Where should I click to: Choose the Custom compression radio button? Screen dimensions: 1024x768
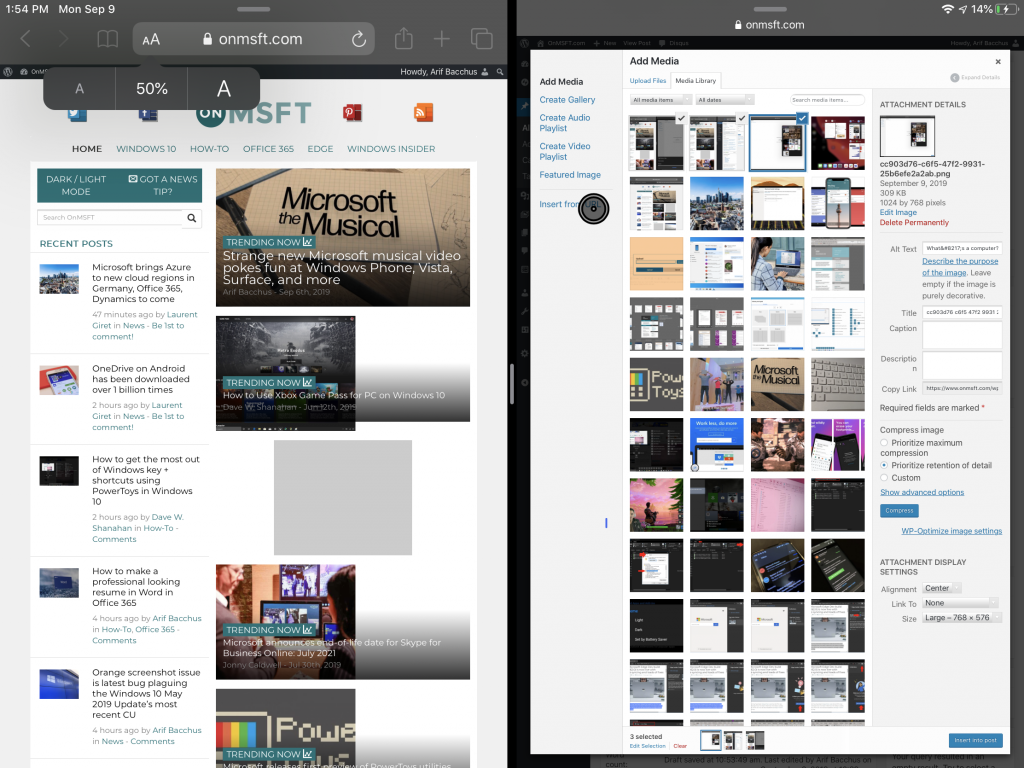tap(884, 478)
